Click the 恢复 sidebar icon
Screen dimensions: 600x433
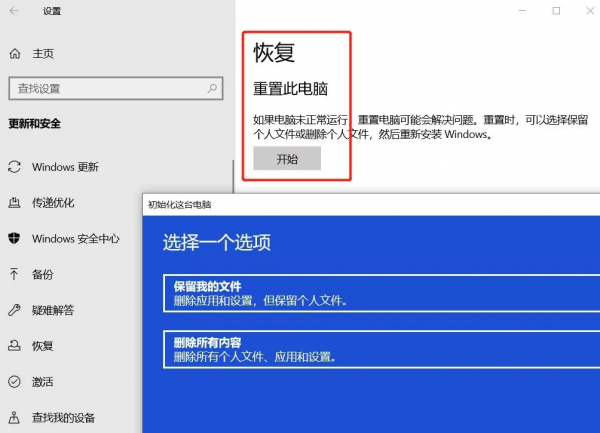pyautogui.click(x=14, y=346)
